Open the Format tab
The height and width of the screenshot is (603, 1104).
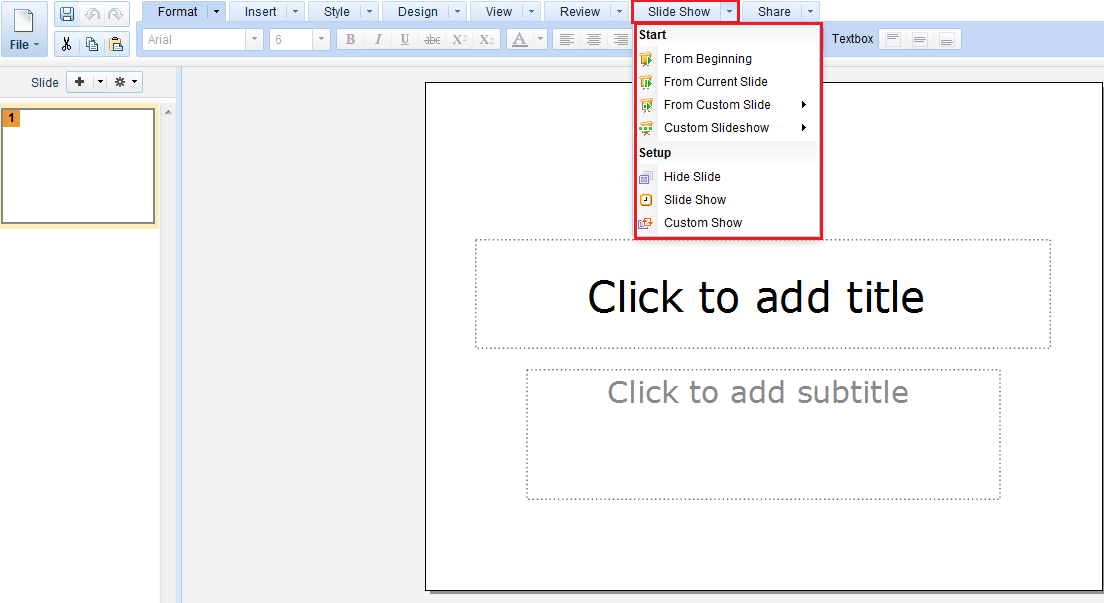point(177,11)
